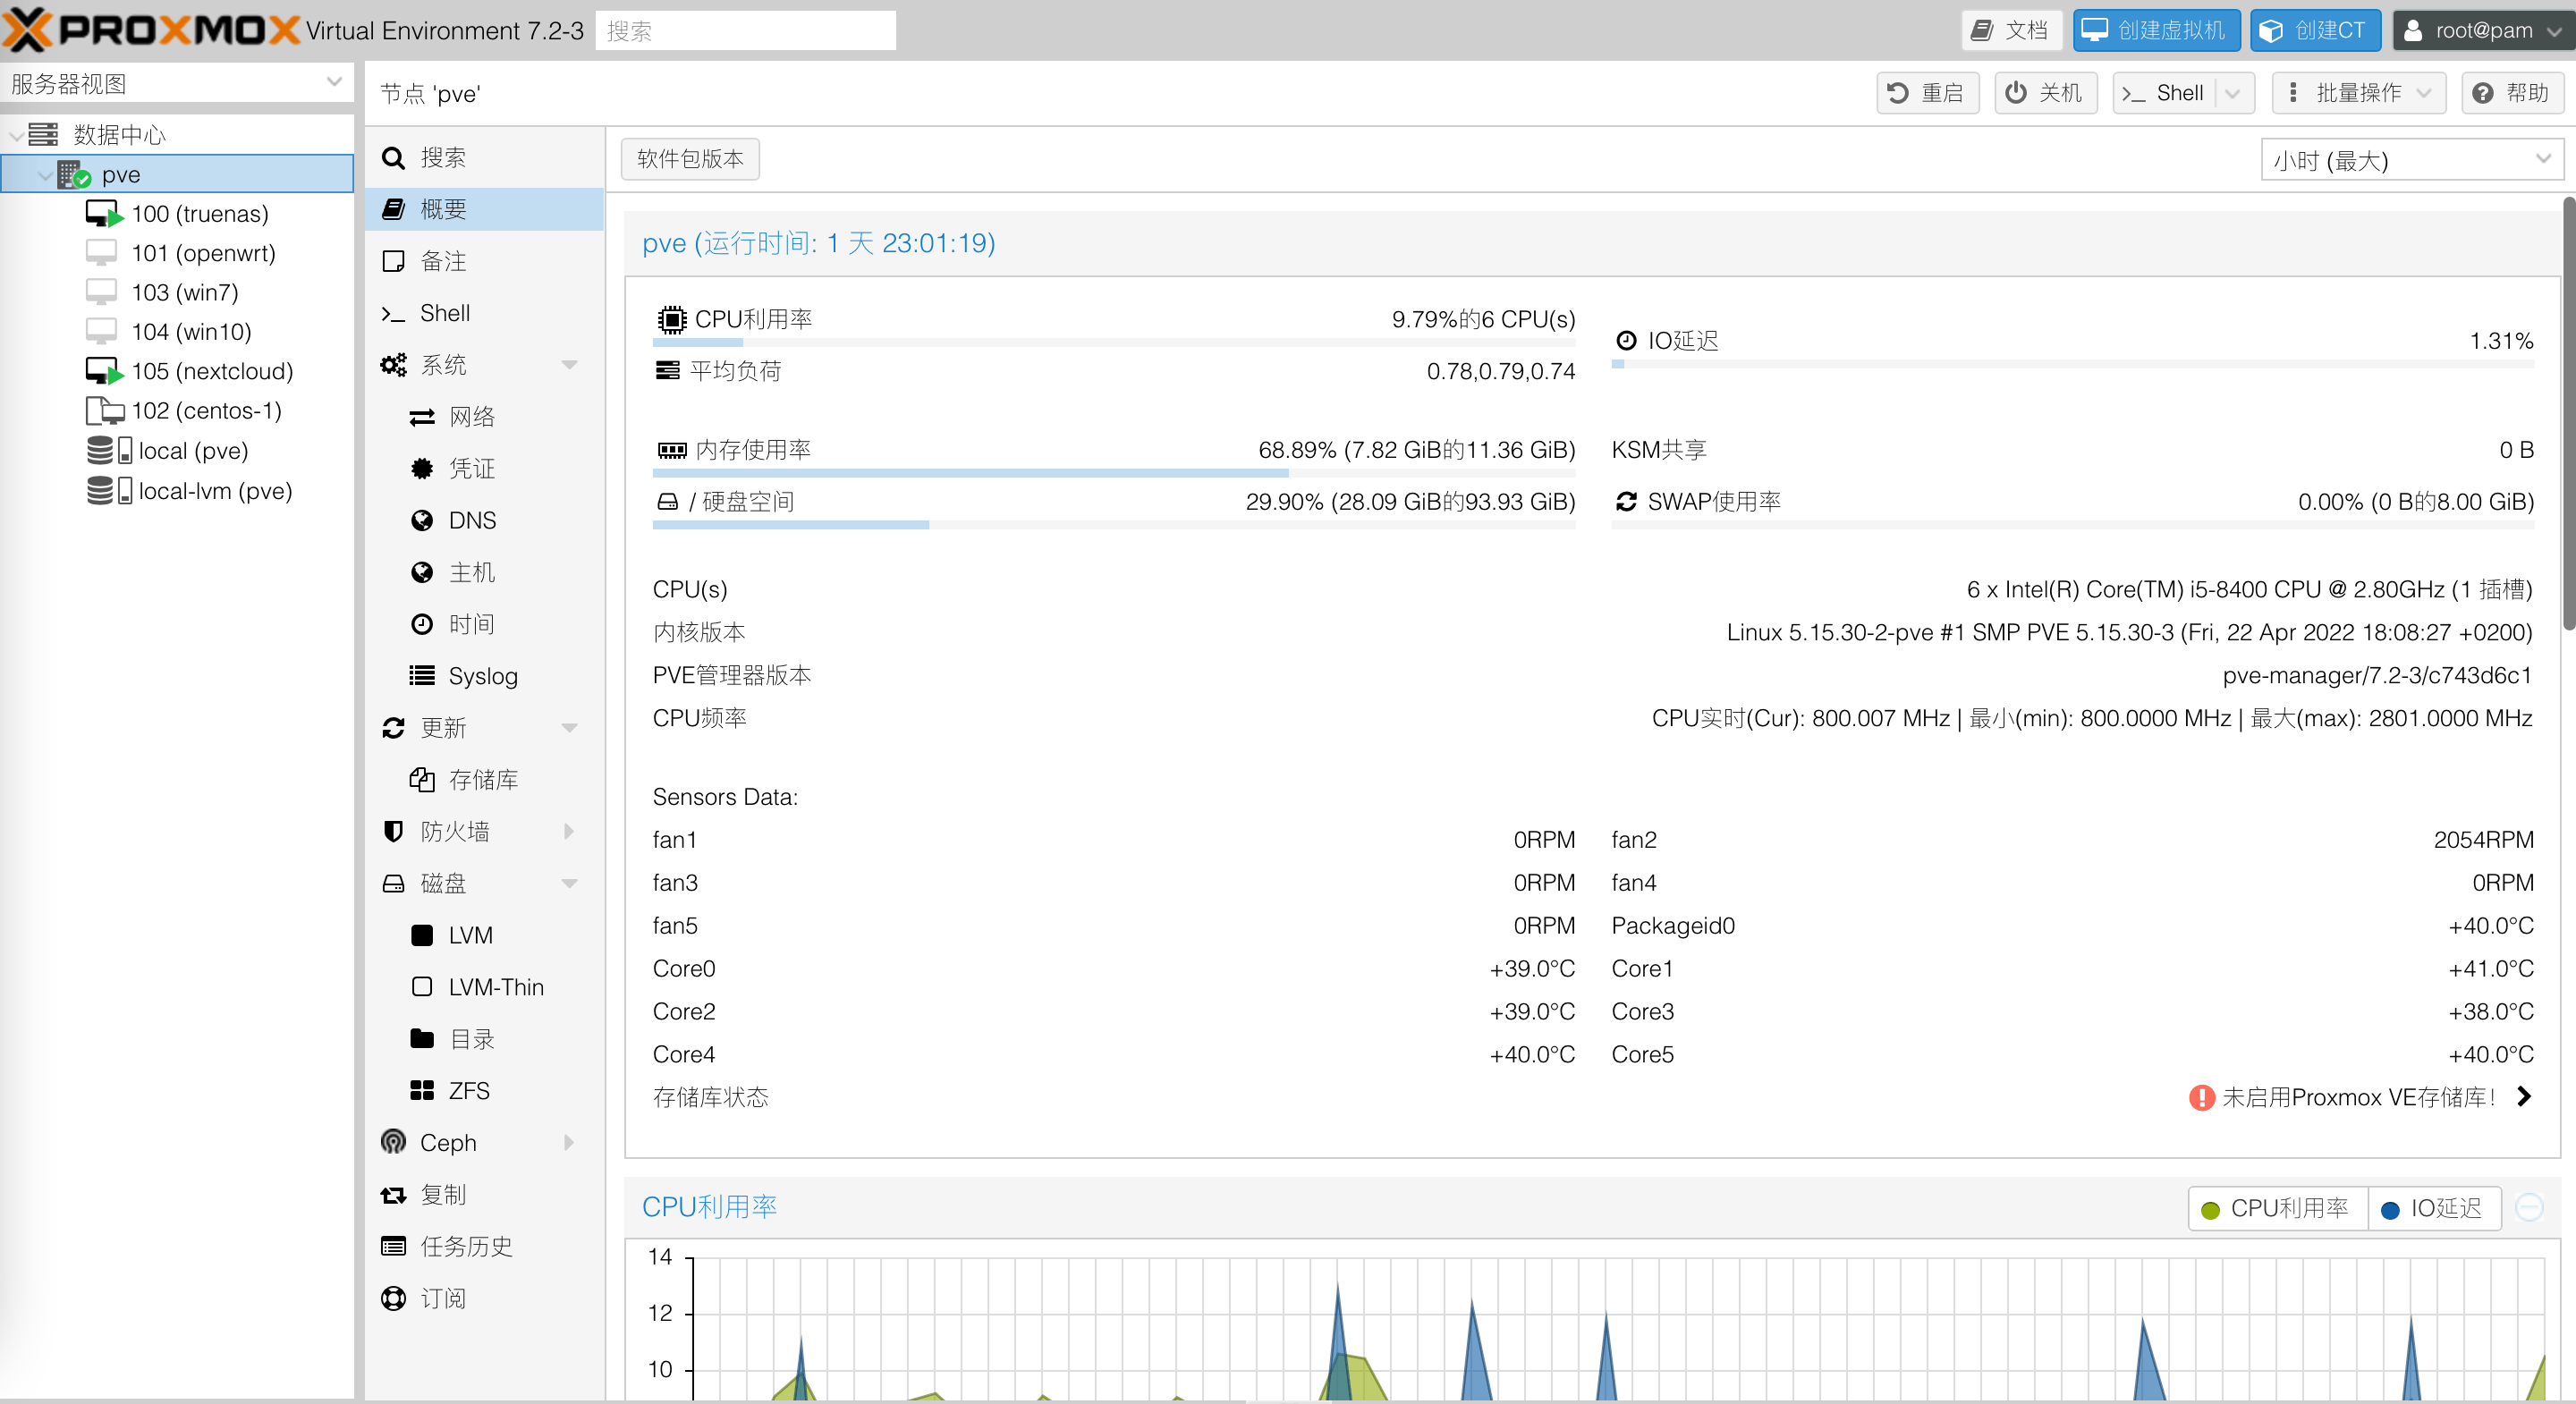The height and width of the screenshot is (1404, 2576).
Task: Click the Create VM button
Action: (2156, 30)
